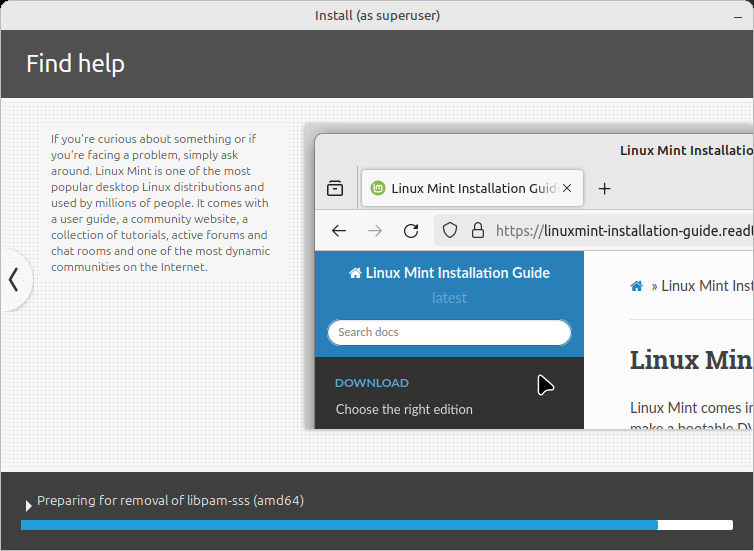Open a new tab with plus icon

click(604, 188)
